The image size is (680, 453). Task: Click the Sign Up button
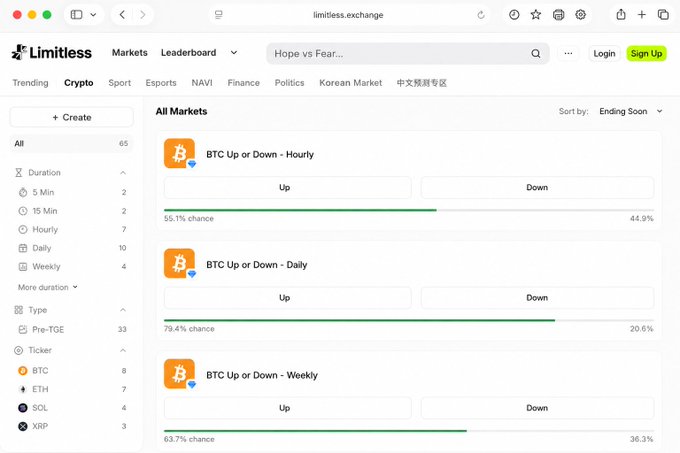(x=646, y=53)
